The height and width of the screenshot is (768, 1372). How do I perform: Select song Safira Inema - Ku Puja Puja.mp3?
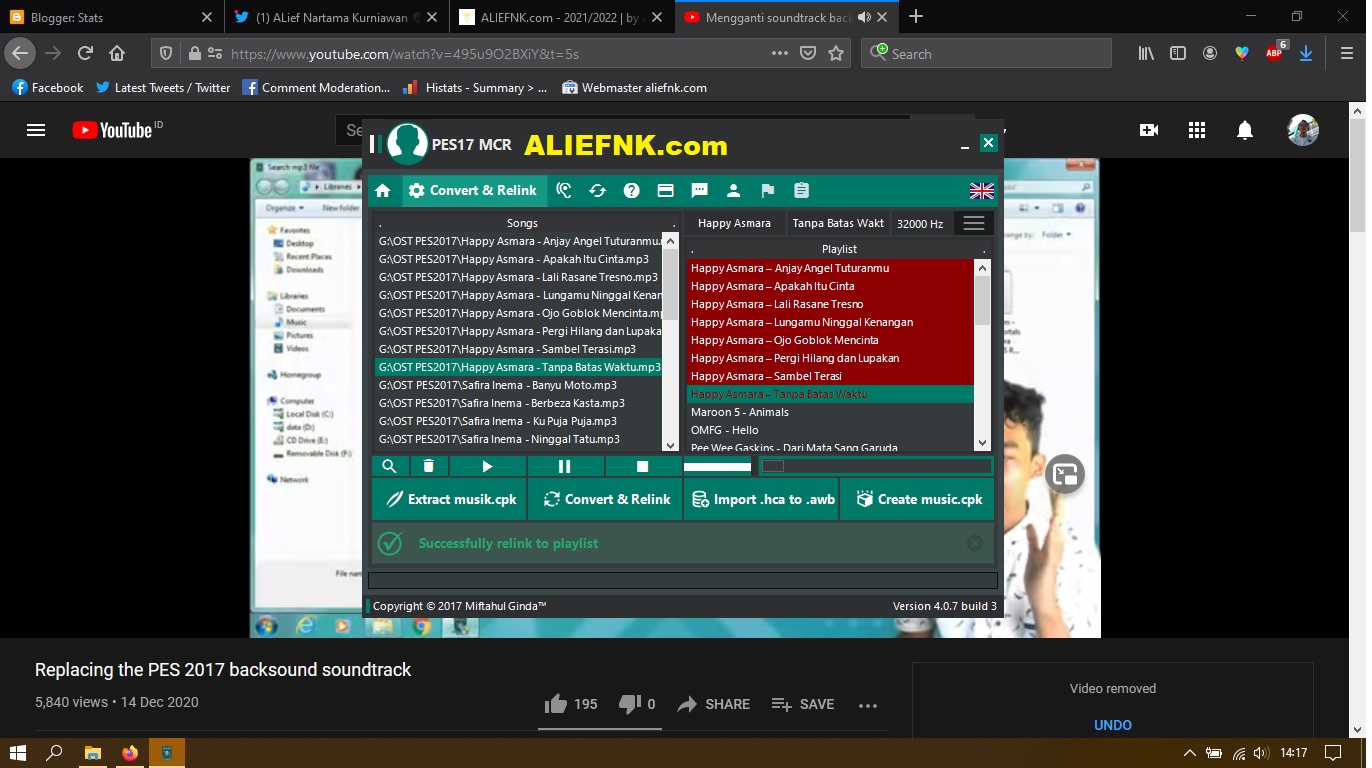point(518,421)
